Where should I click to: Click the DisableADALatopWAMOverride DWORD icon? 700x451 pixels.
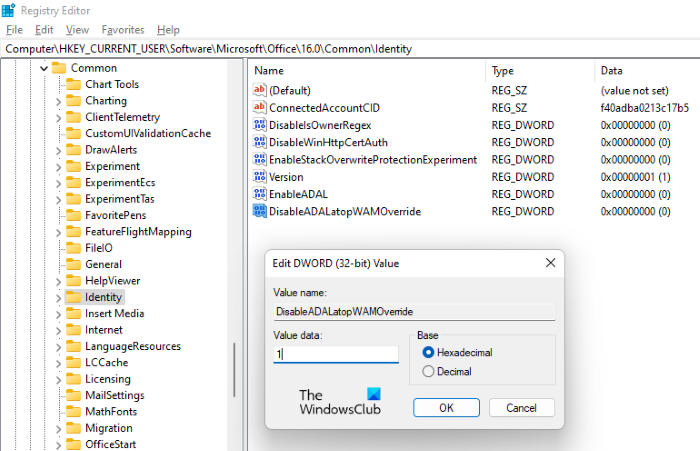259,211
